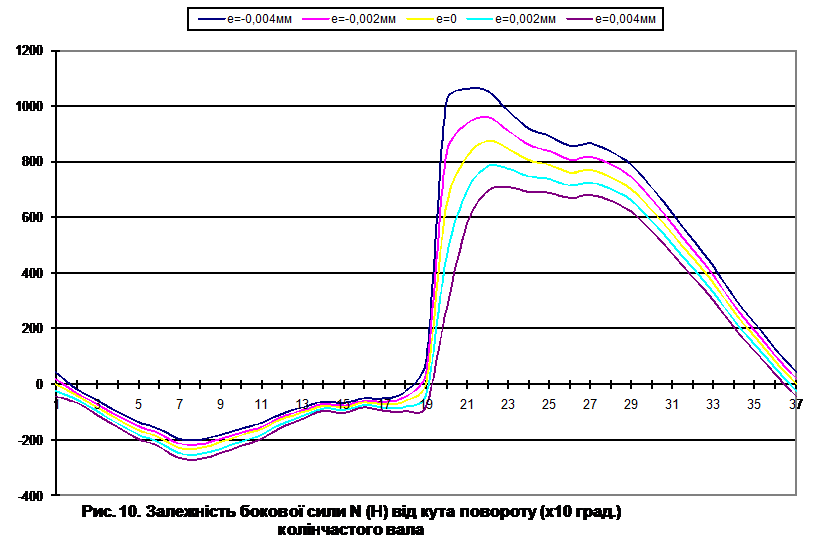Click x-axis label 5

(139, 404)
